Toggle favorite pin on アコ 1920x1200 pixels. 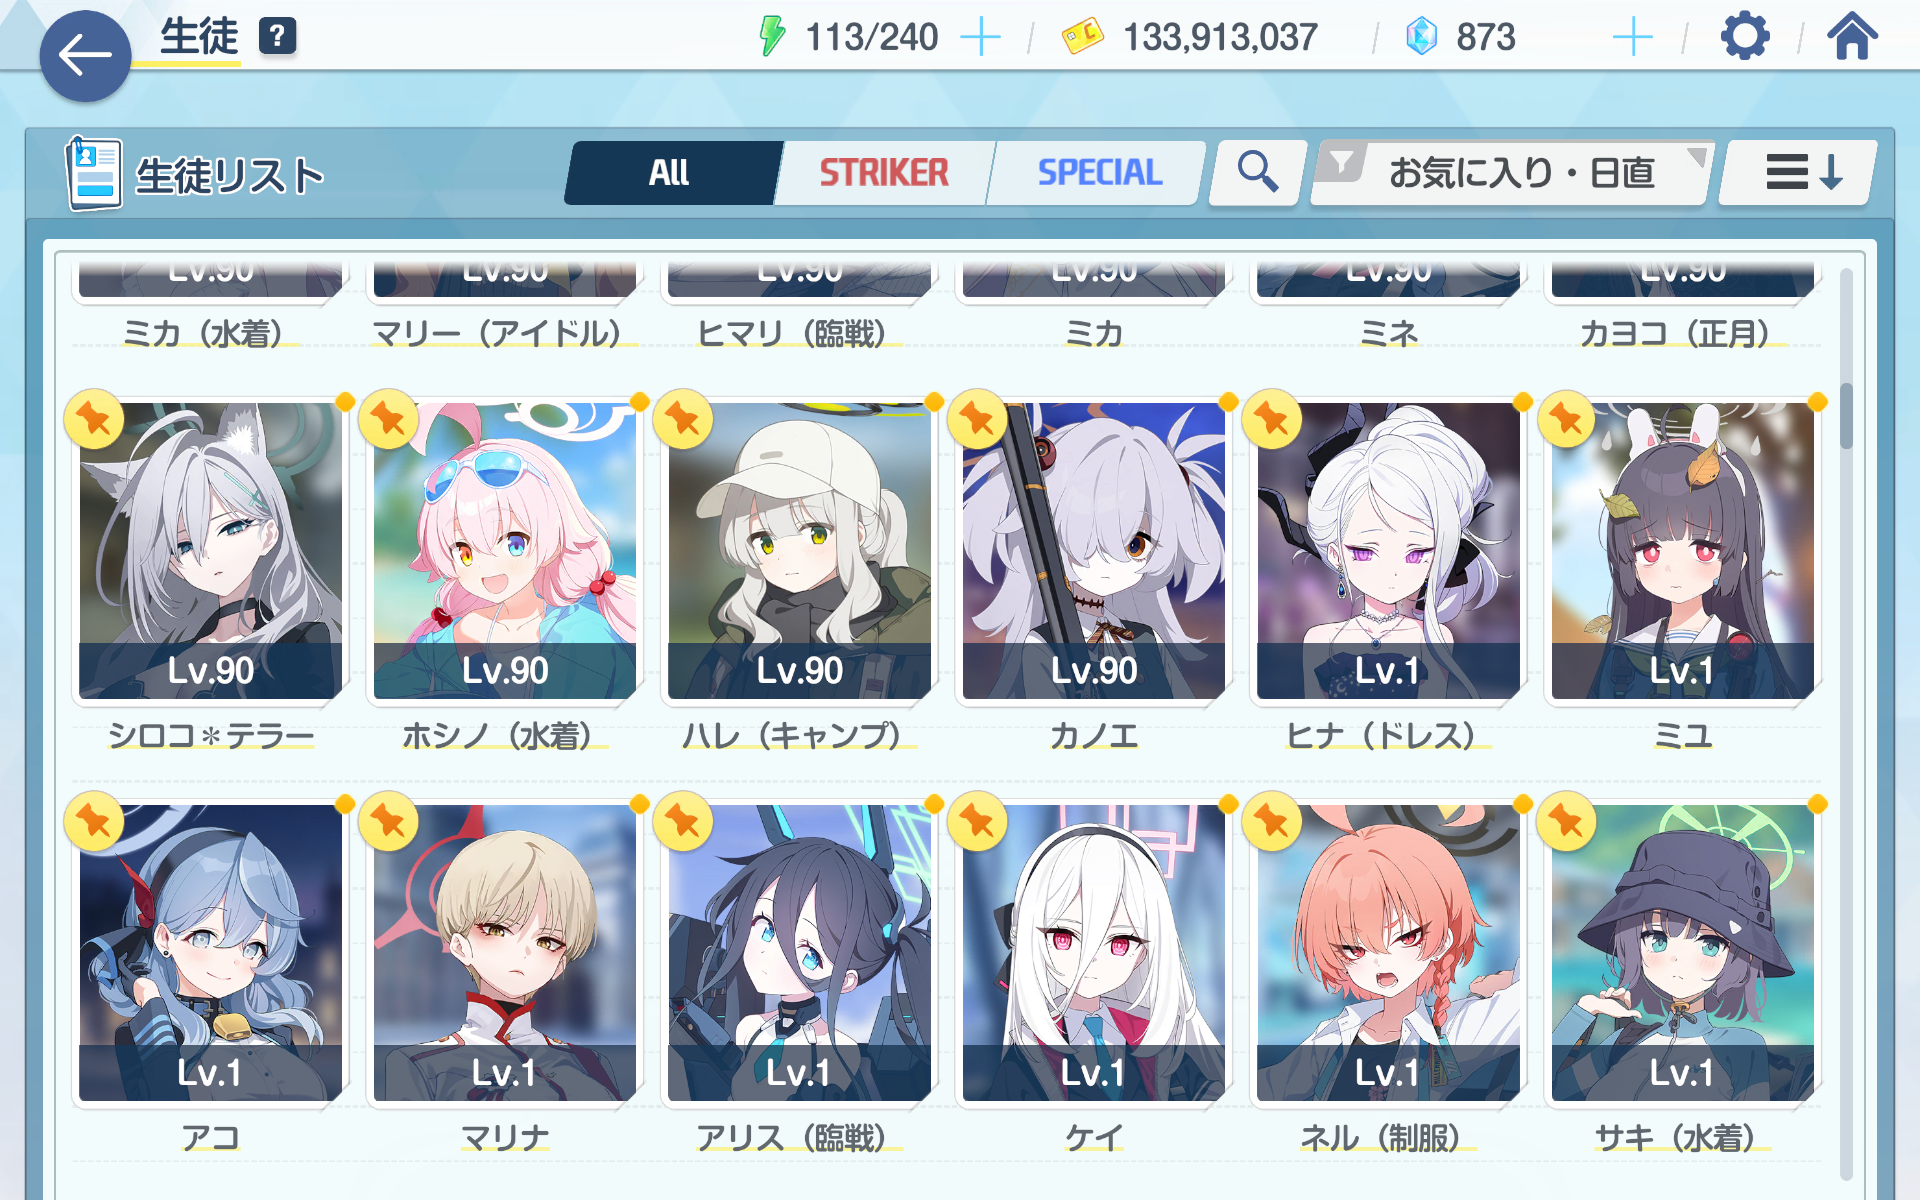click(94, 822)
